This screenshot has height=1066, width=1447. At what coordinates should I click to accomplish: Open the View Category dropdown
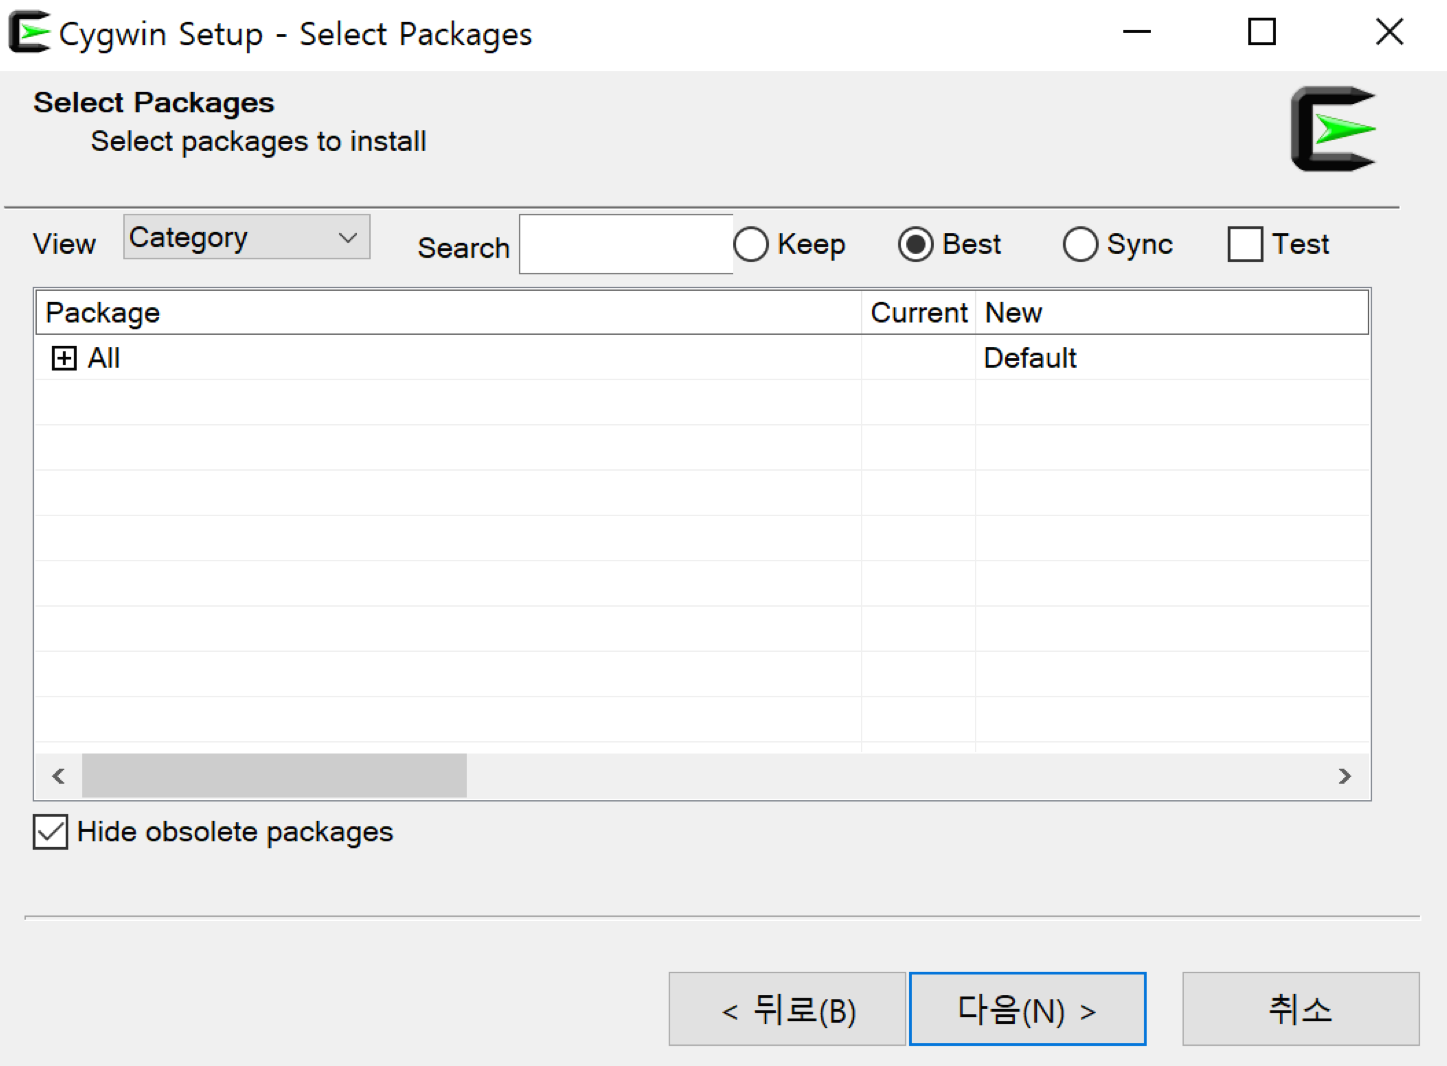pos(247,237)
